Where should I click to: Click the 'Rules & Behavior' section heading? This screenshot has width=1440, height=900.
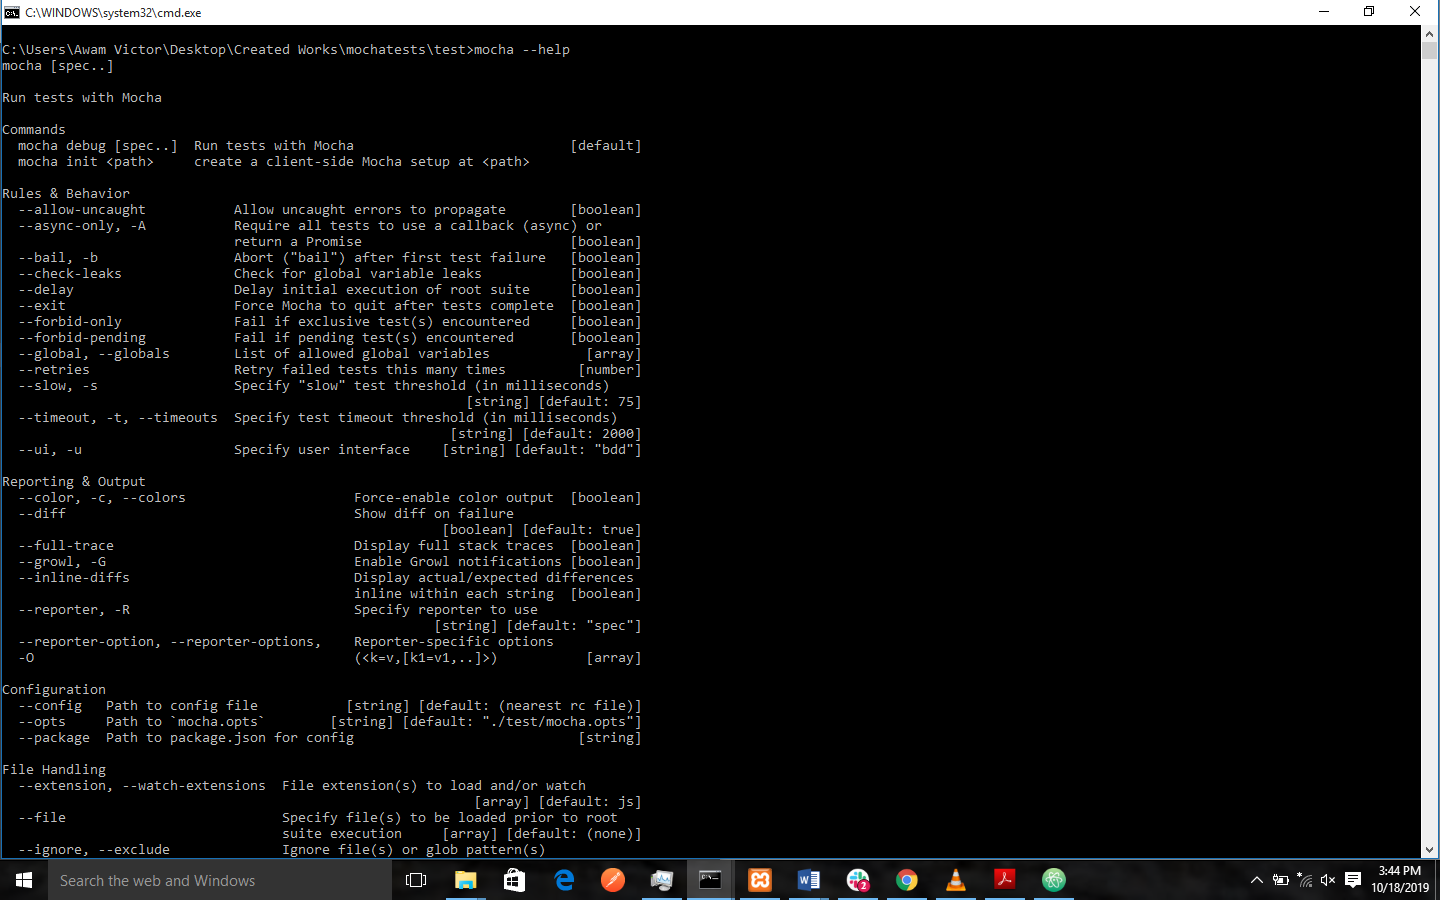pyautogui.click(x=66, y=194)
